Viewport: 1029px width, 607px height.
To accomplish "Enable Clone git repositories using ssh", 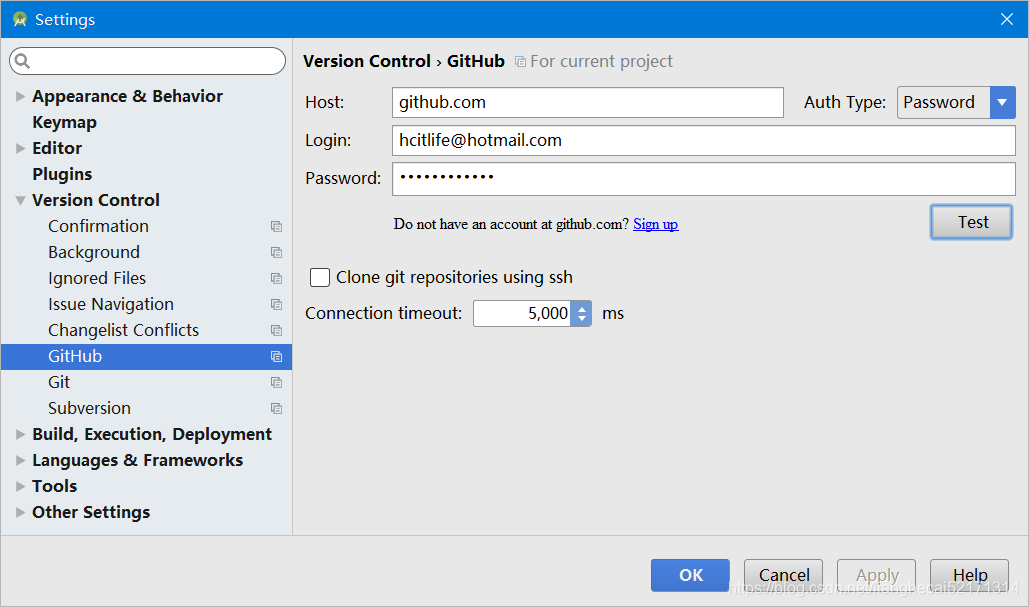I will [320, 278].
